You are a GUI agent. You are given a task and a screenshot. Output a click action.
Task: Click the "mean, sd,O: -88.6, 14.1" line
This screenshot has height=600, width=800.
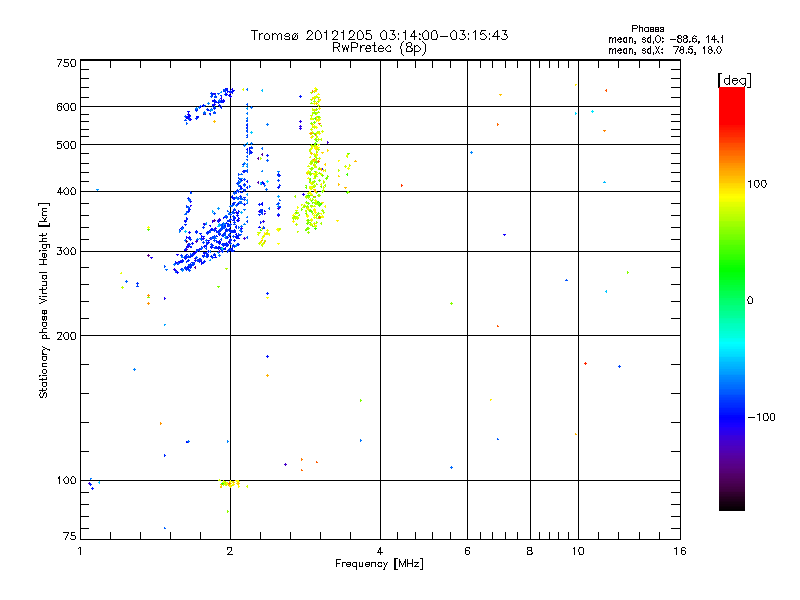[x=666, y=39]
